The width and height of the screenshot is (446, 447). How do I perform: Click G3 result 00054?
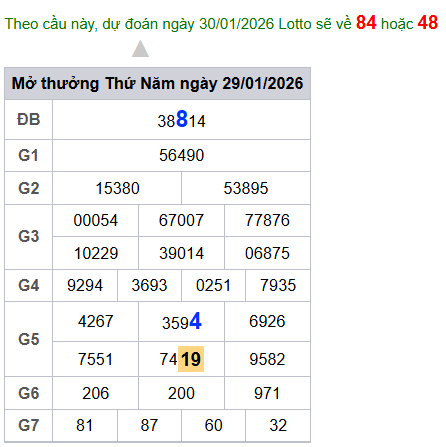(96, 220)
